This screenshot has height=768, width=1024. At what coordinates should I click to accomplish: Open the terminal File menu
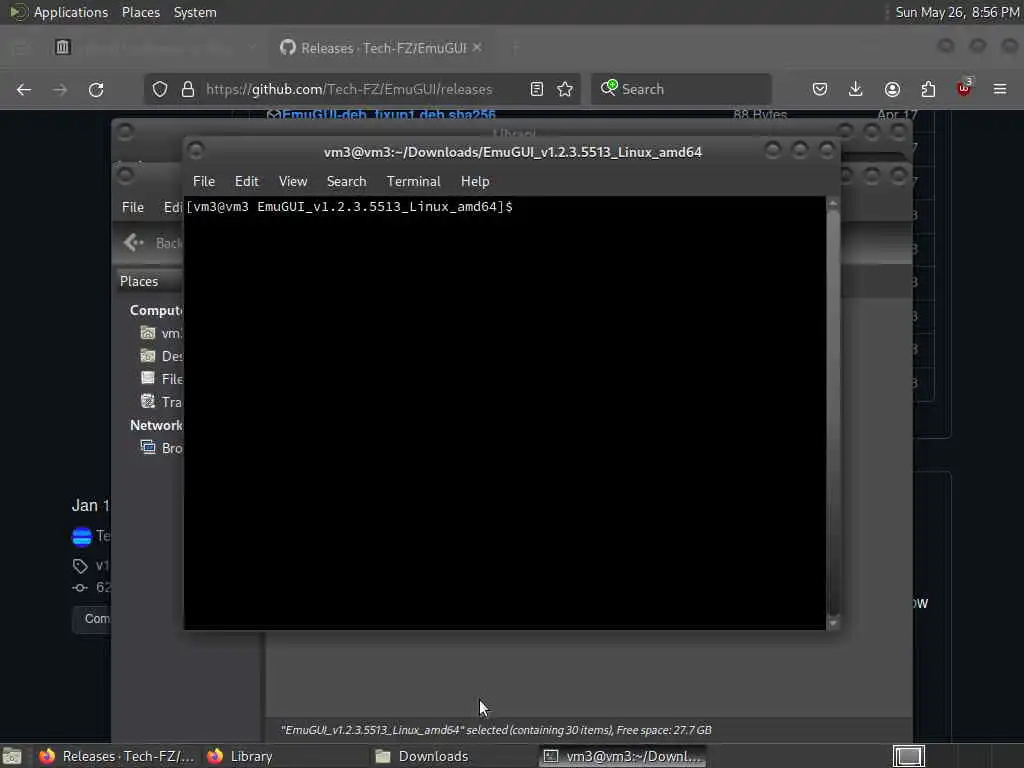[204, 182]
